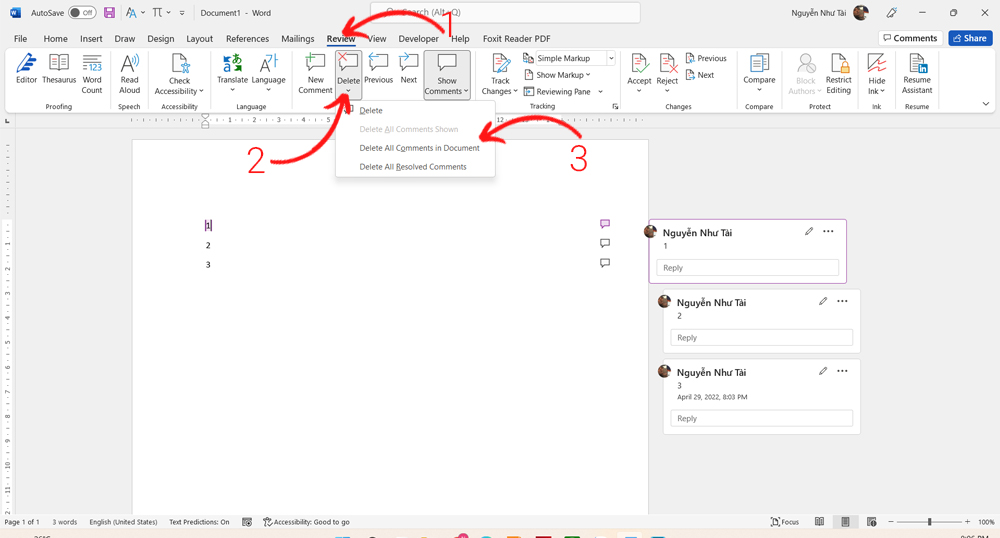The image size is (1000, 538).
Task: Expand the Show Markup menu
Action: [557, 75]
